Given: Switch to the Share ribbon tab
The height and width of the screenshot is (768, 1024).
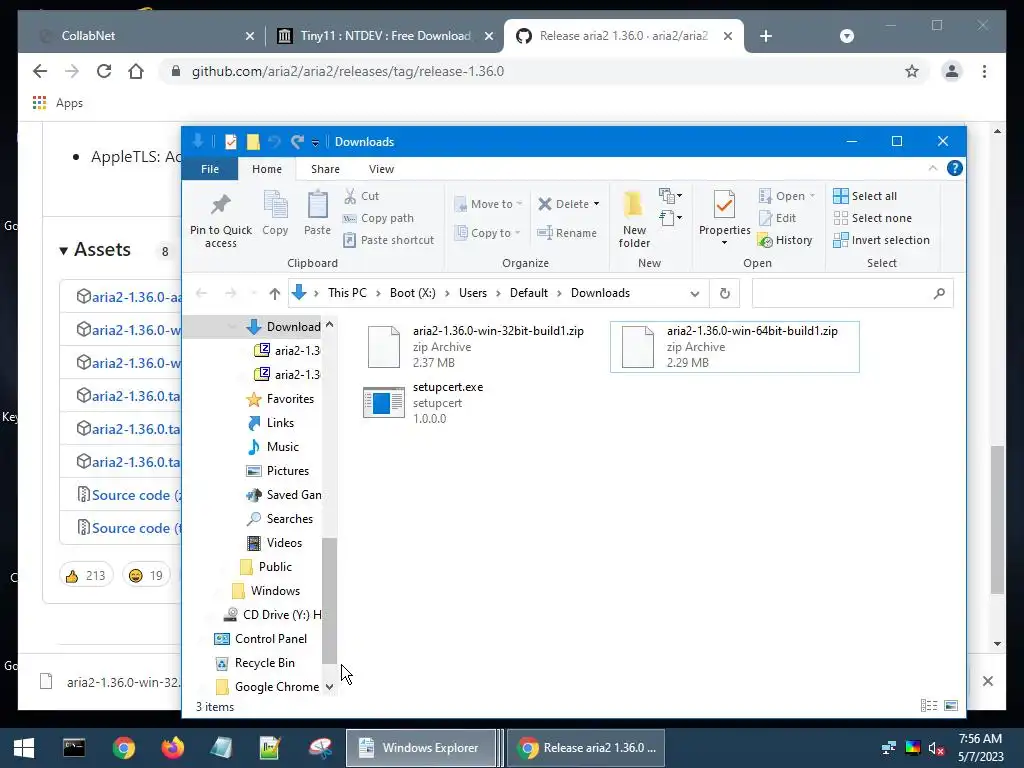Looking at the screenshot, I should (325, 169).
